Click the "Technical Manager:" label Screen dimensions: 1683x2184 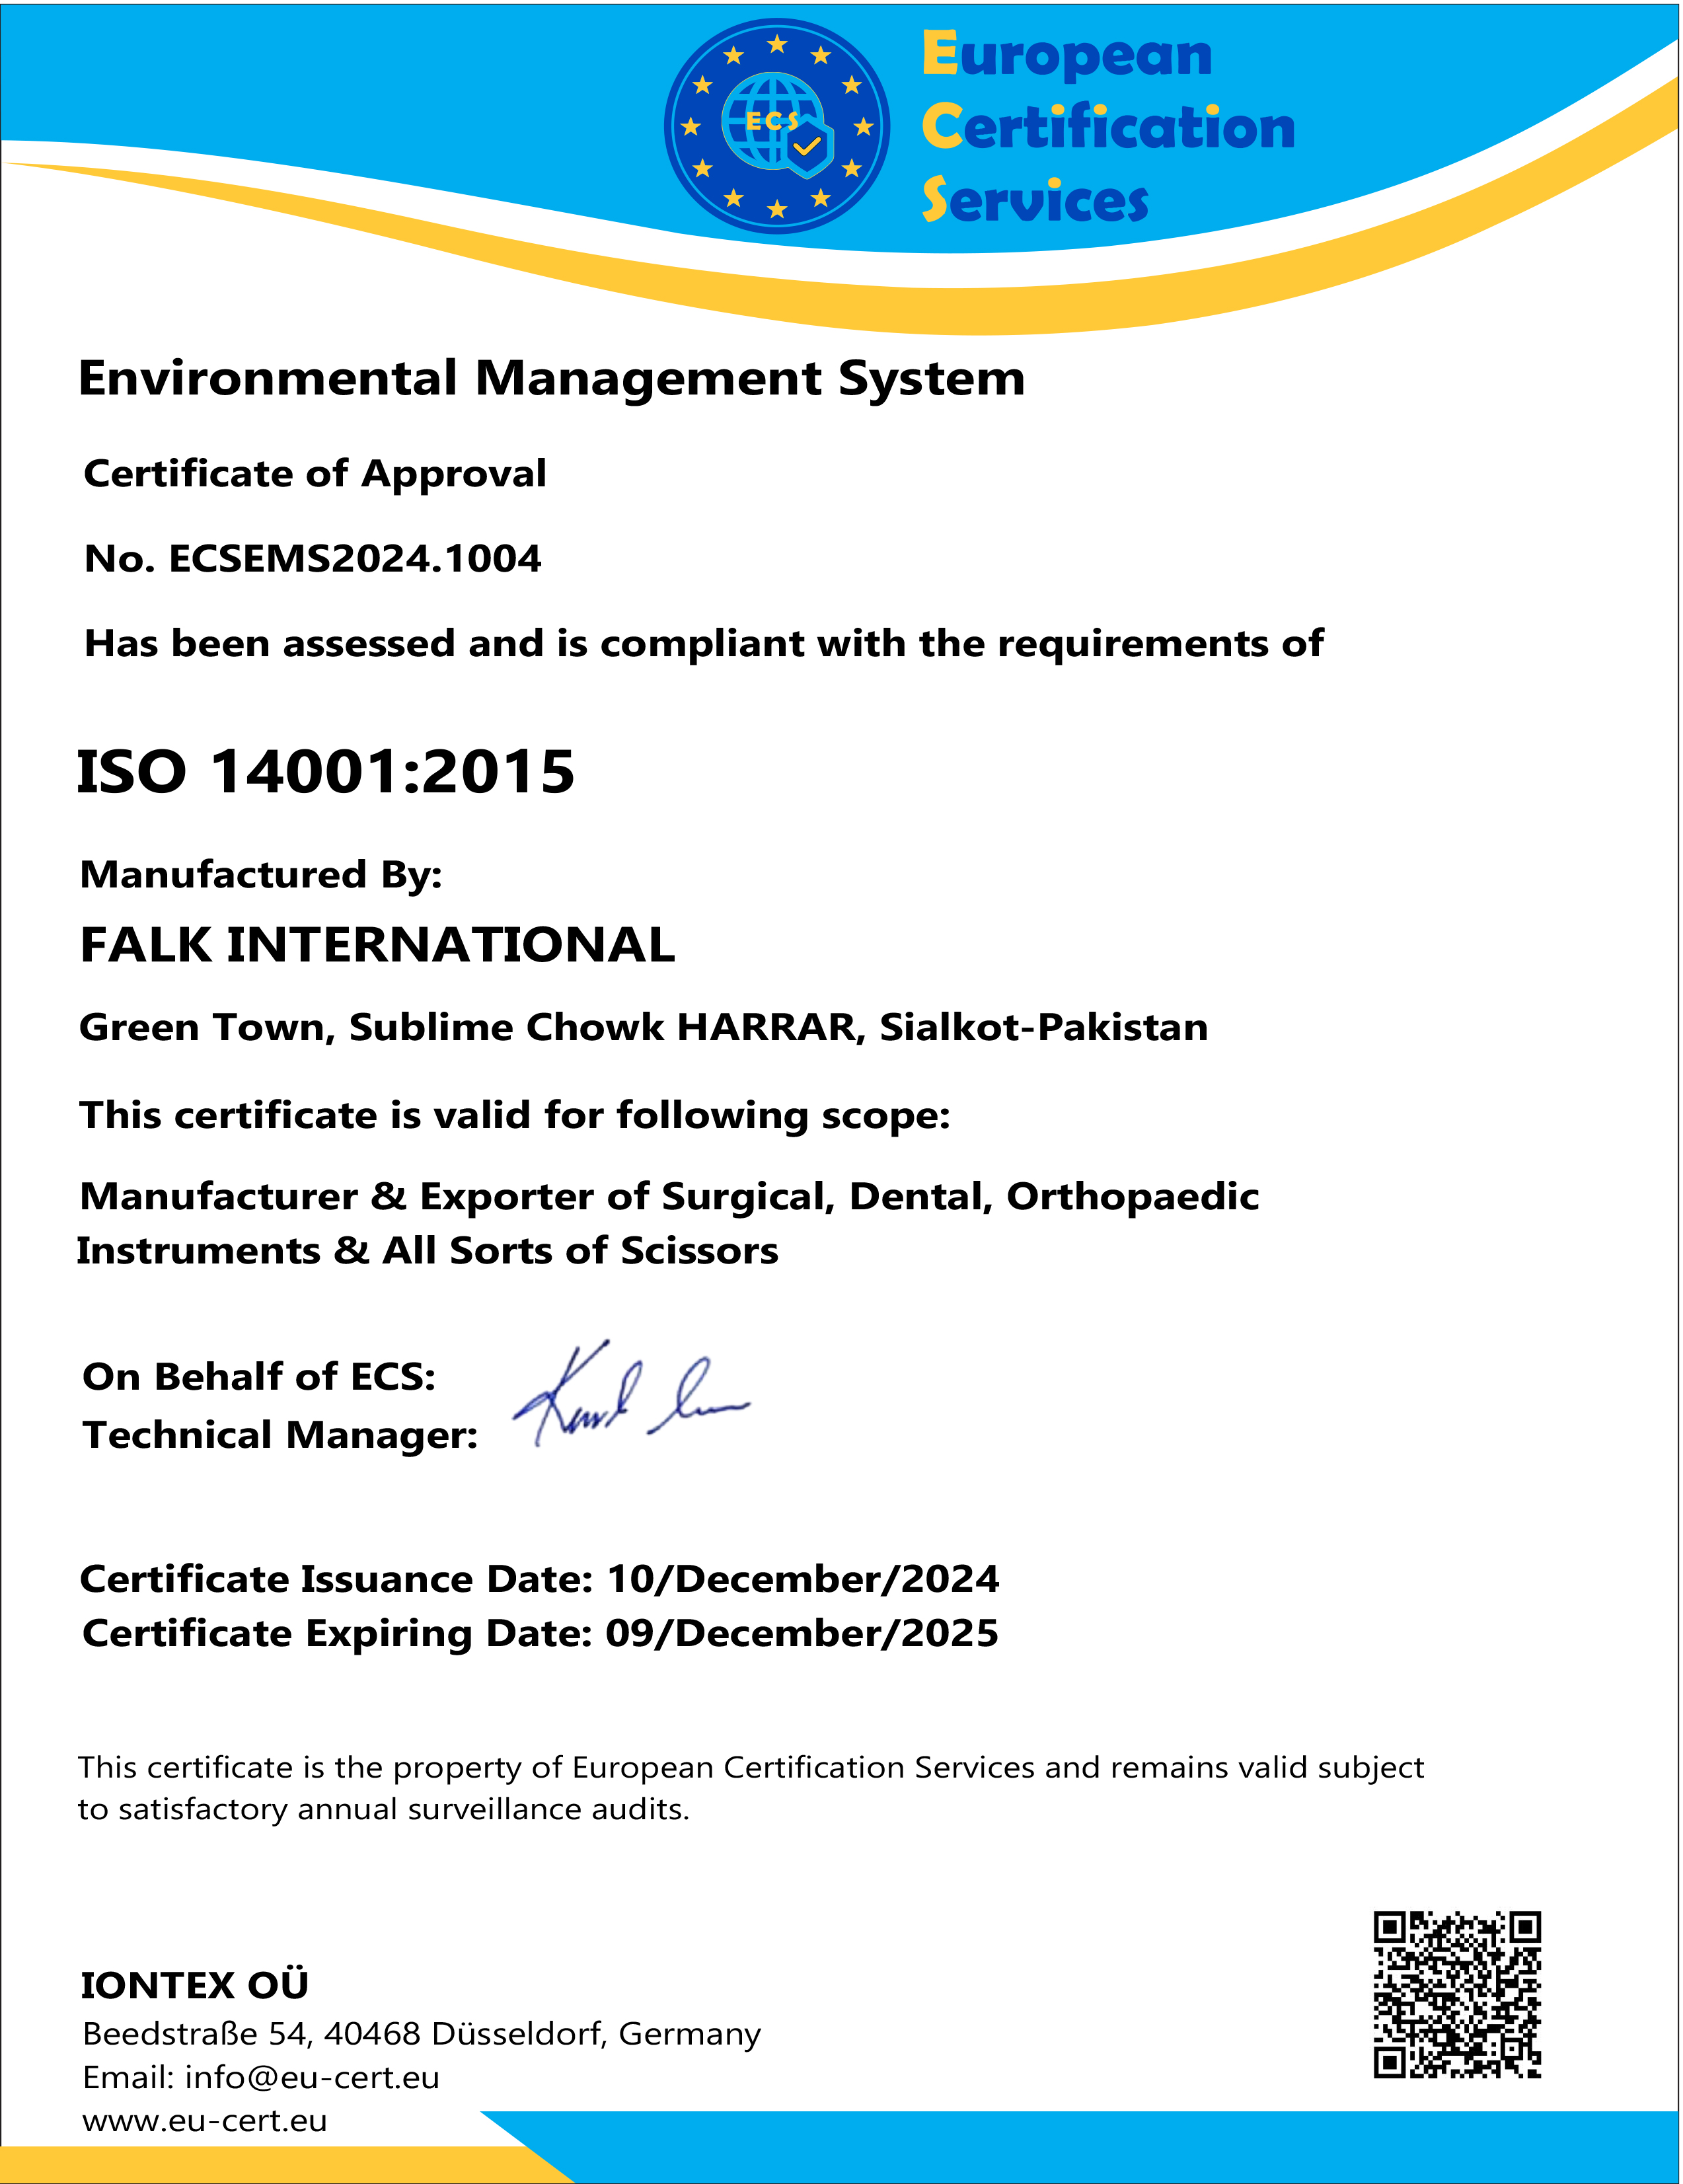pyautogui.click(x=280, y=1435)
